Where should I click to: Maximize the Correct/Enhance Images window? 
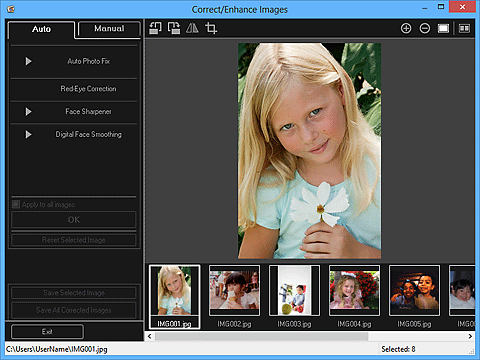click(441, 7)
